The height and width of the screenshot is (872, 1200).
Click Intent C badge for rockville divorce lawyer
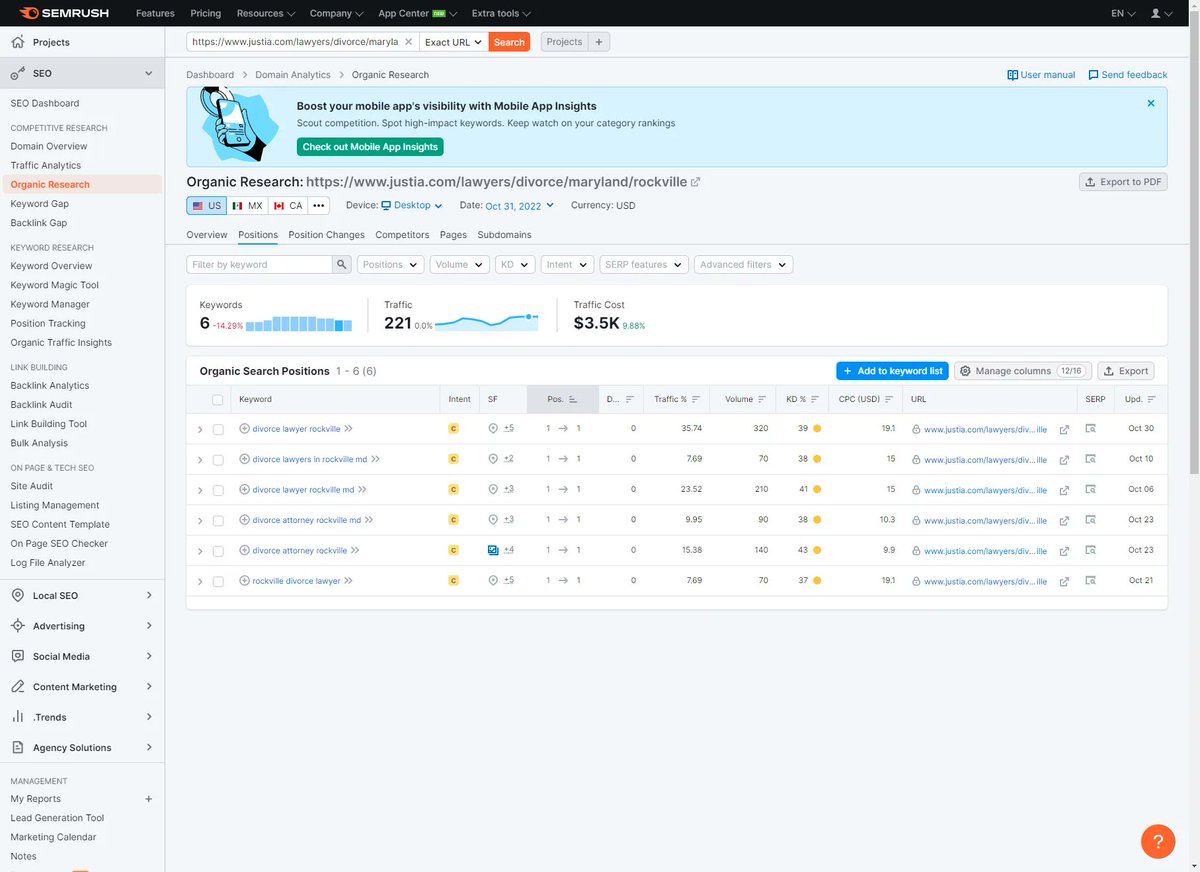click(453, 581)
